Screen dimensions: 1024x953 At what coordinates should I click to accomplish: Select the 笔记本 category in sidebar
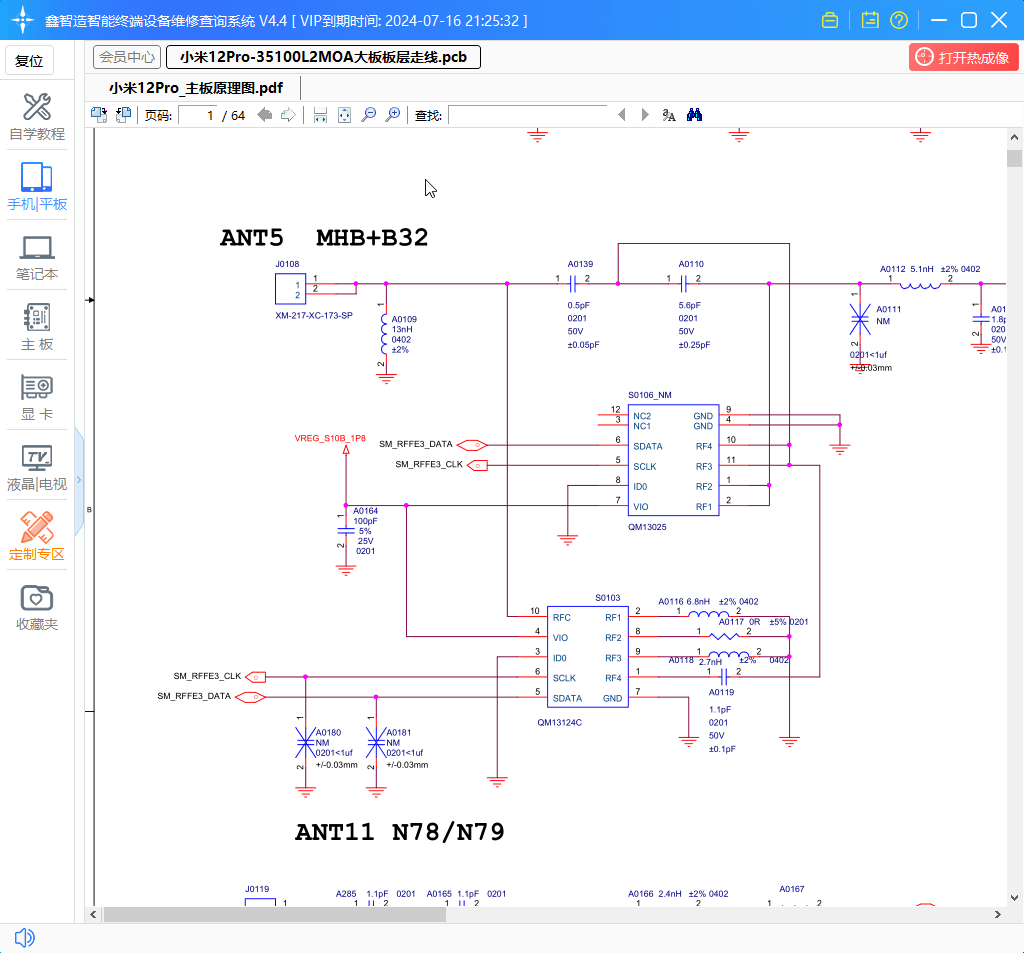37,257
